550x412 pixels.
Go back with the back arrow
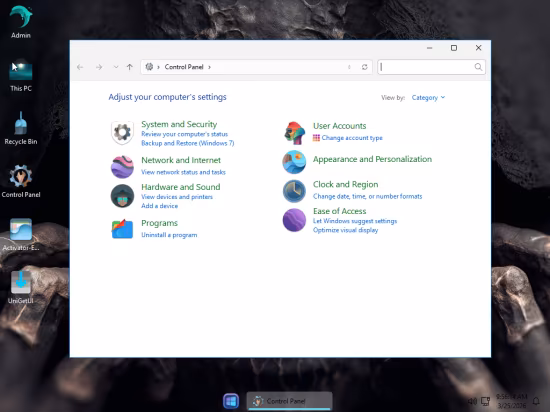tap(80, 67)
